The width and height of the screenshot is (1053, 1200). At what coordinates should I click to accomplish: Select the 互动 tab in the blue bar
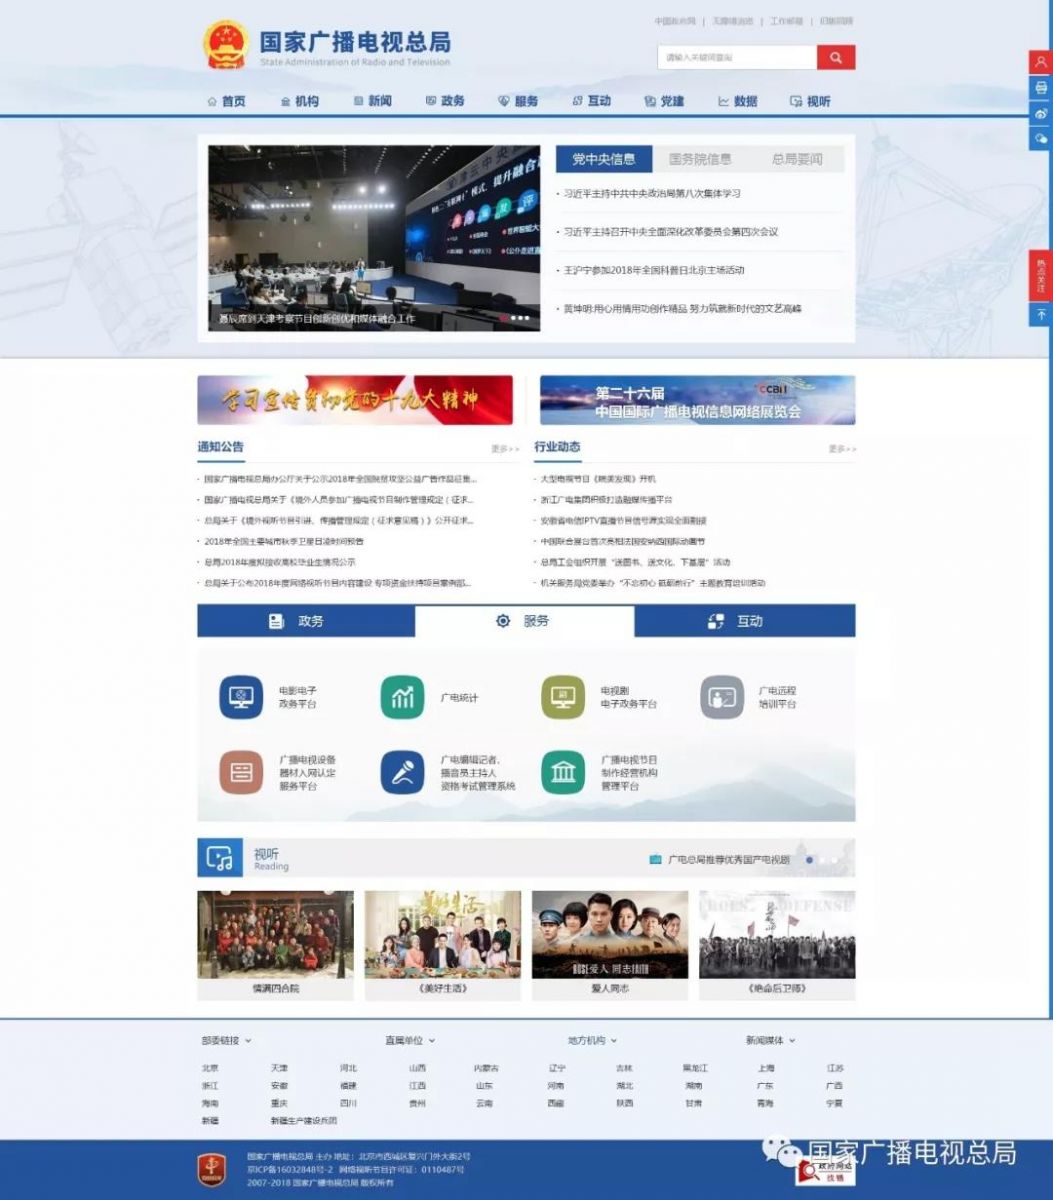pyautogui.click(x=745, y=621)
